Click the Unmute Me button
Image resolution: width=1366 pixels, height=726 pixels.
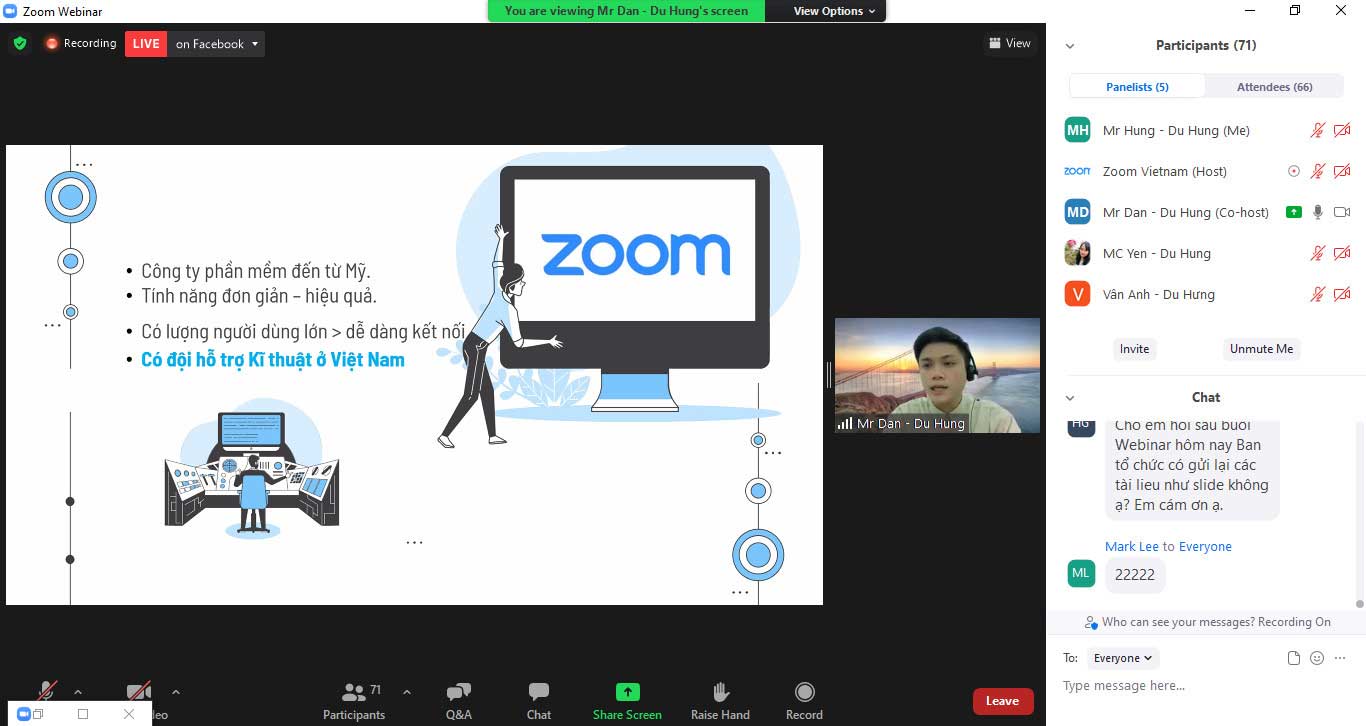1261,349
